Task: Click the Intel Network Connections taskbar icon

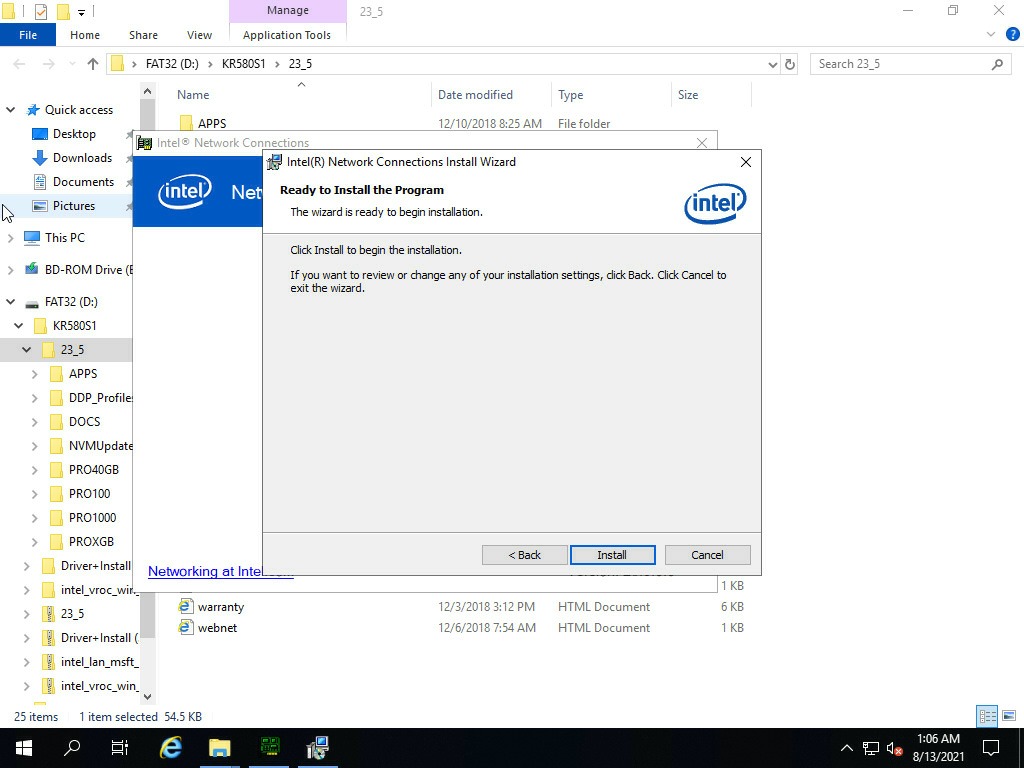Action: click(270, 748)
